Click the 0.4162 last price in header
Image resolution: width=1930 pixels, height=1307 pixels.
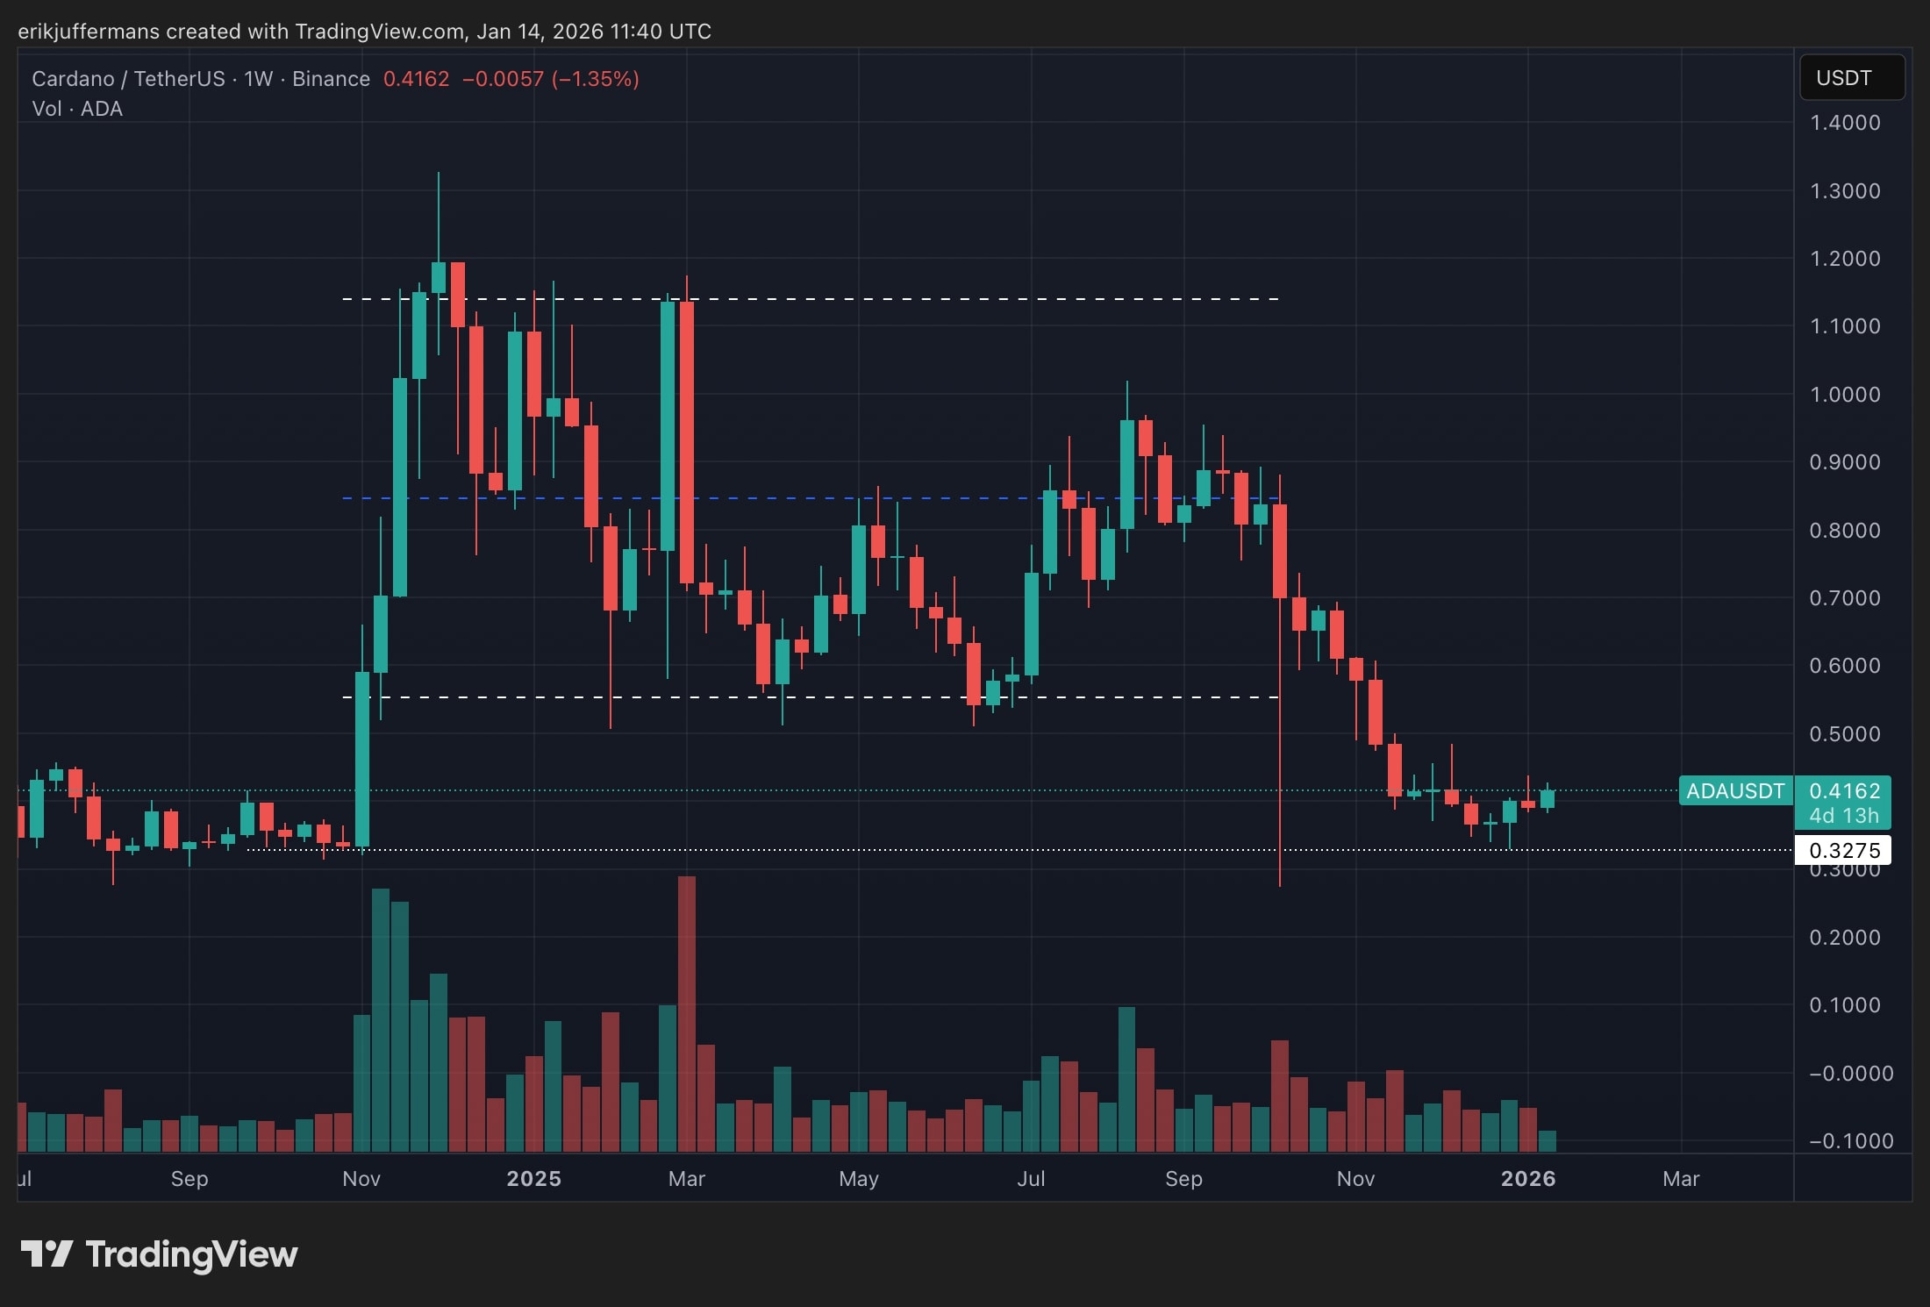[x=416, y=79]
